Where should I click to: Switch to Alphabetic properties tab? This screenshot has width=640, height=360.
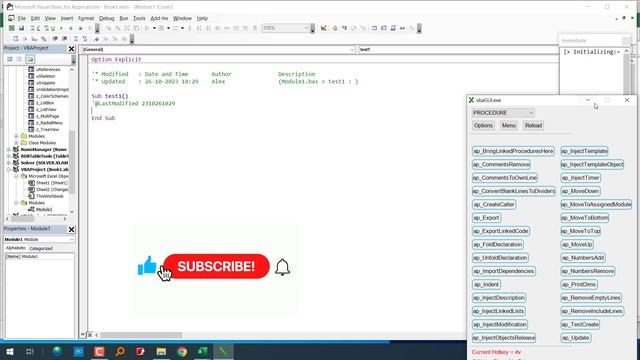point(16,248)
